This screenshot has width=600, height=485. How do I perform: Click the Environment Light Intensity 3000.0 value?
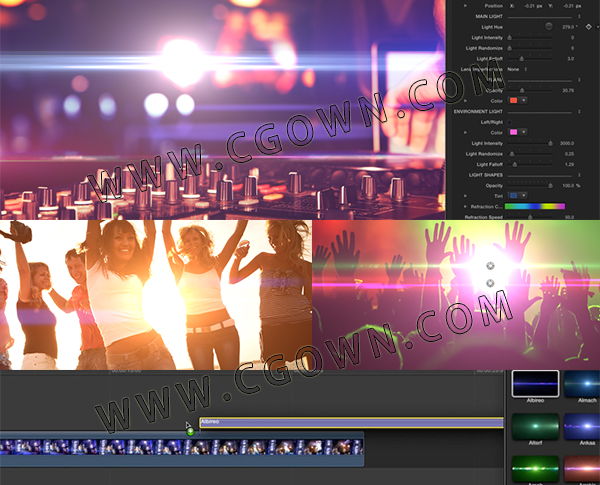coord(567,143)
